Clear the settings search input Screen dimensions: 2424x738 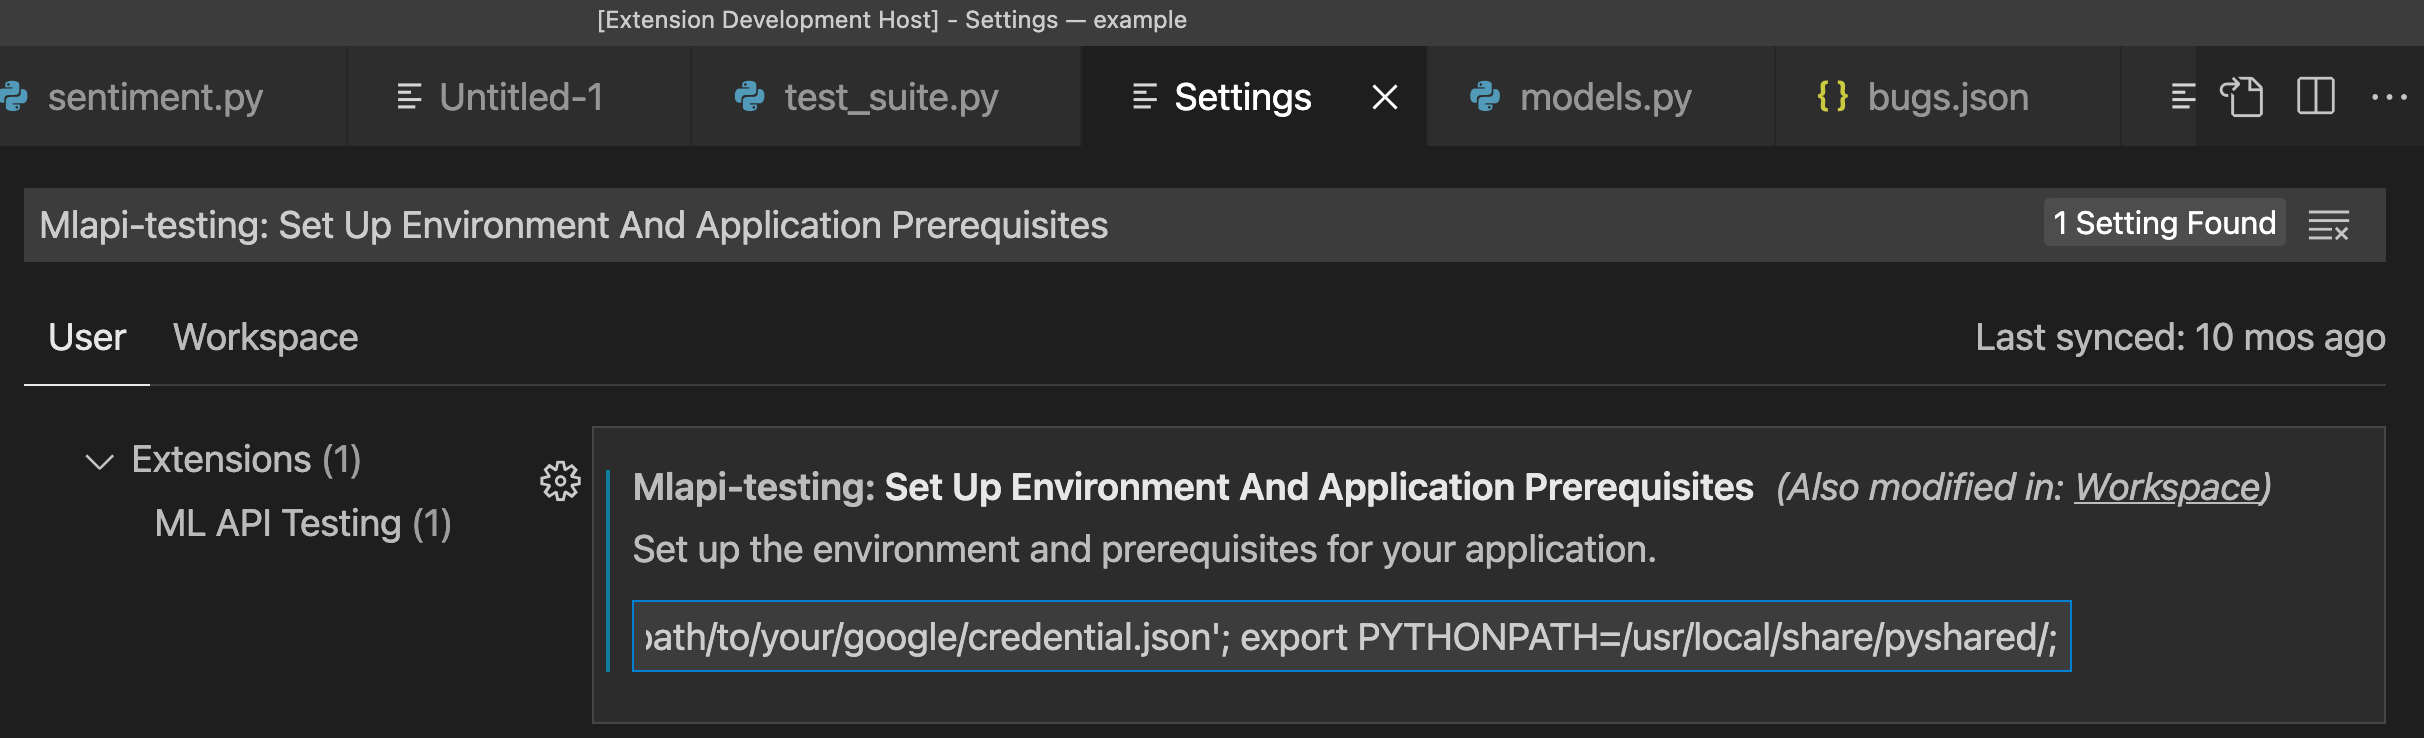coord(2328,225)
